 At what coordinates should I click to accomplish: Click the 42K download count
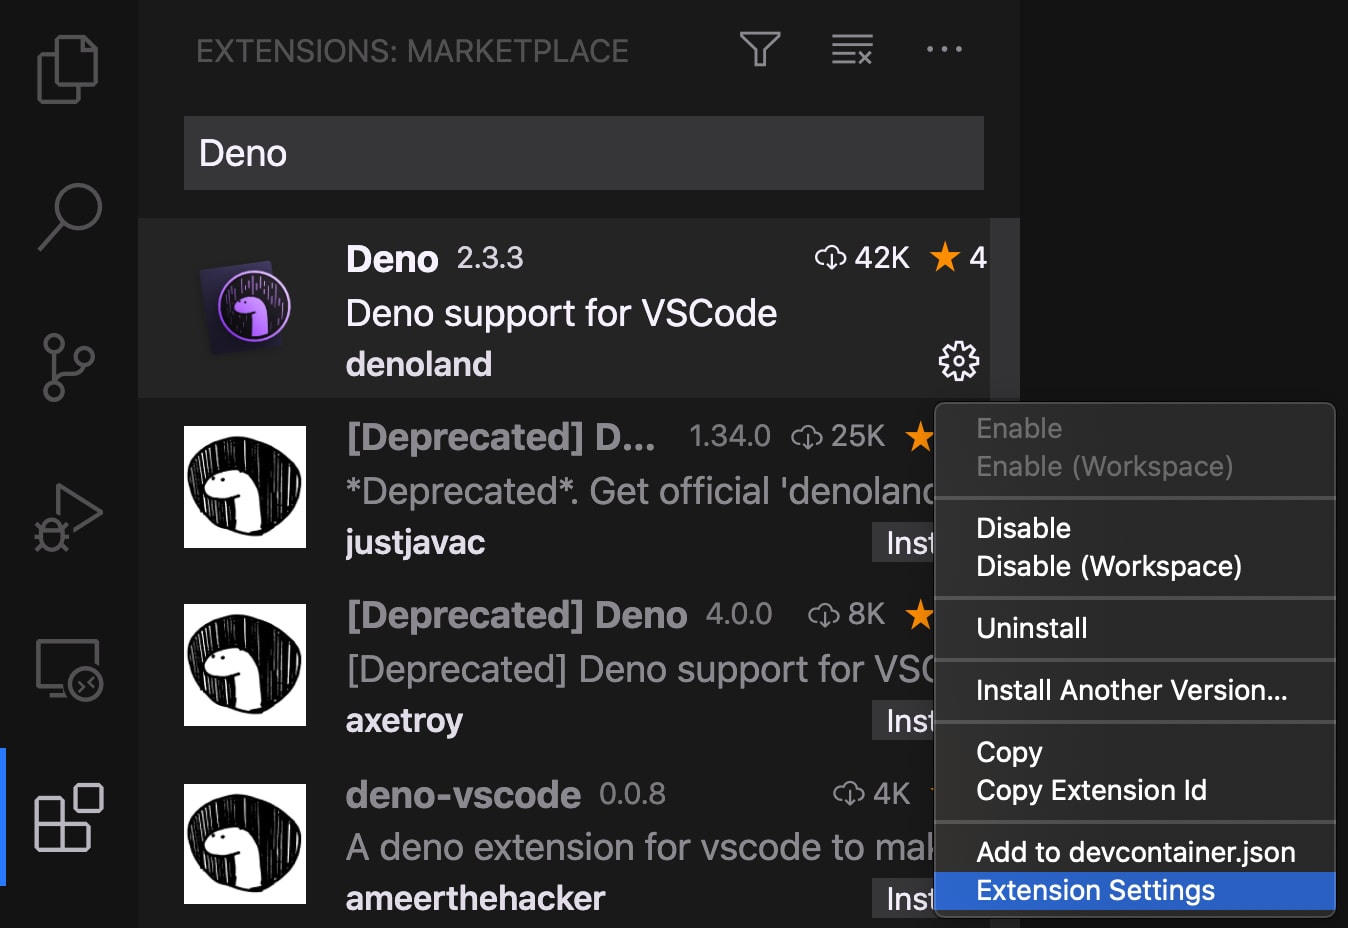(x=862, y=257)
